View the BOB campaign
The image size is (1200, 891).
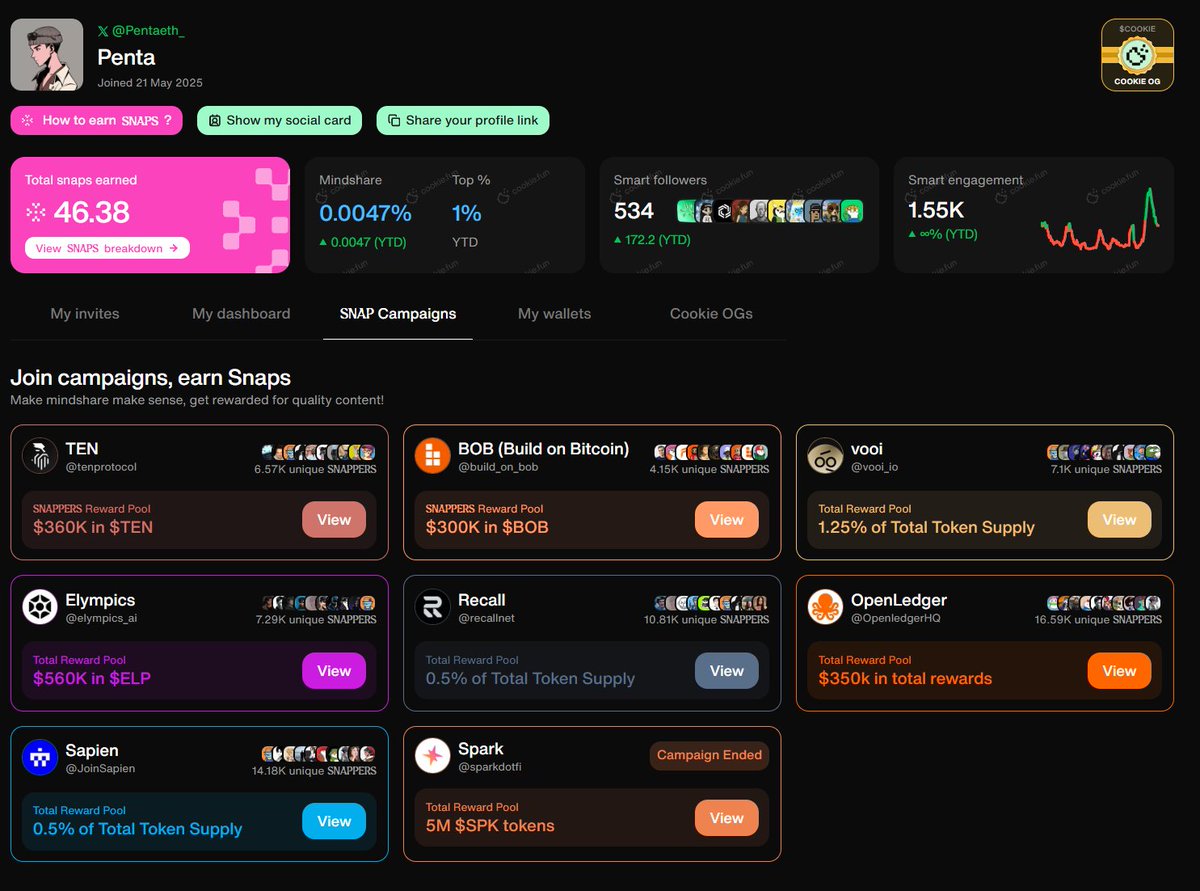727,520
